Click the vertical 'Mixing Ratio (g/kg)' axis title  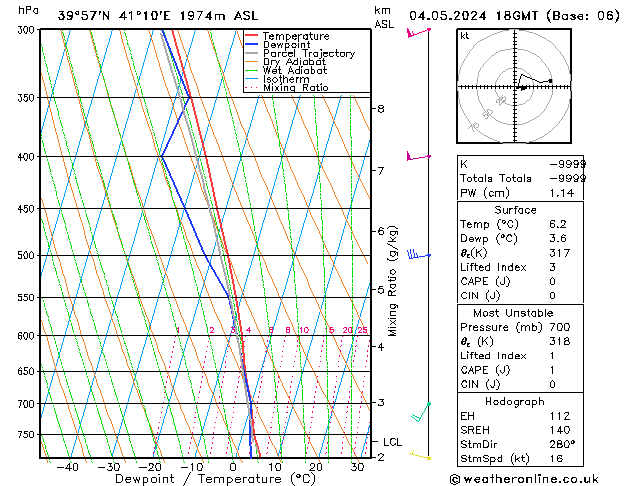click(x=392, y=281)
